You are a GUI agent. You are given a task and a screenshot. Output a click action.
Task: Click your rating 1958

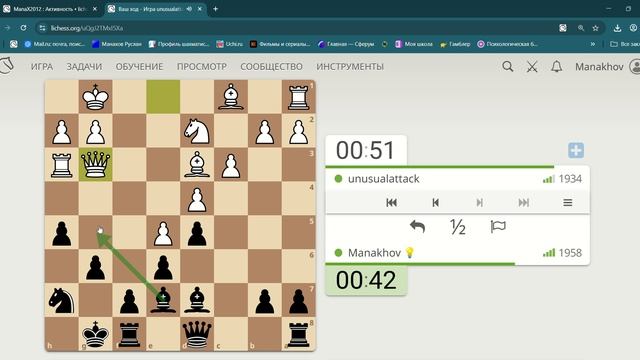570,253
